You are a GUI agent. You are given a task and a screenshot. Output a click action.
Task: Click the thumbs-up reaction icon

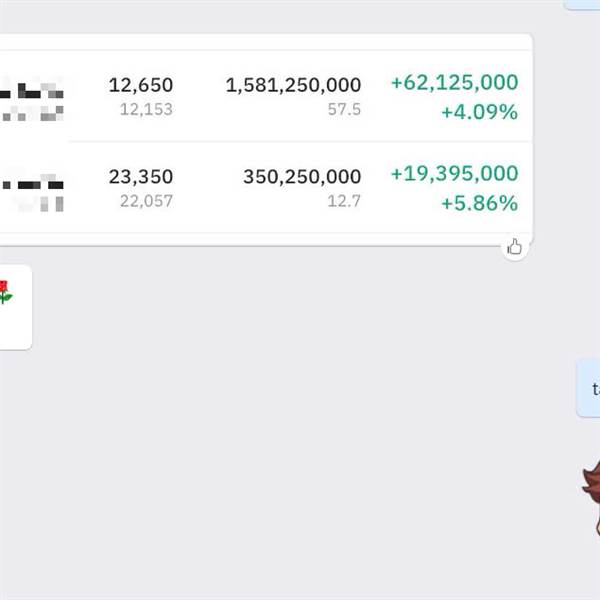514,247
